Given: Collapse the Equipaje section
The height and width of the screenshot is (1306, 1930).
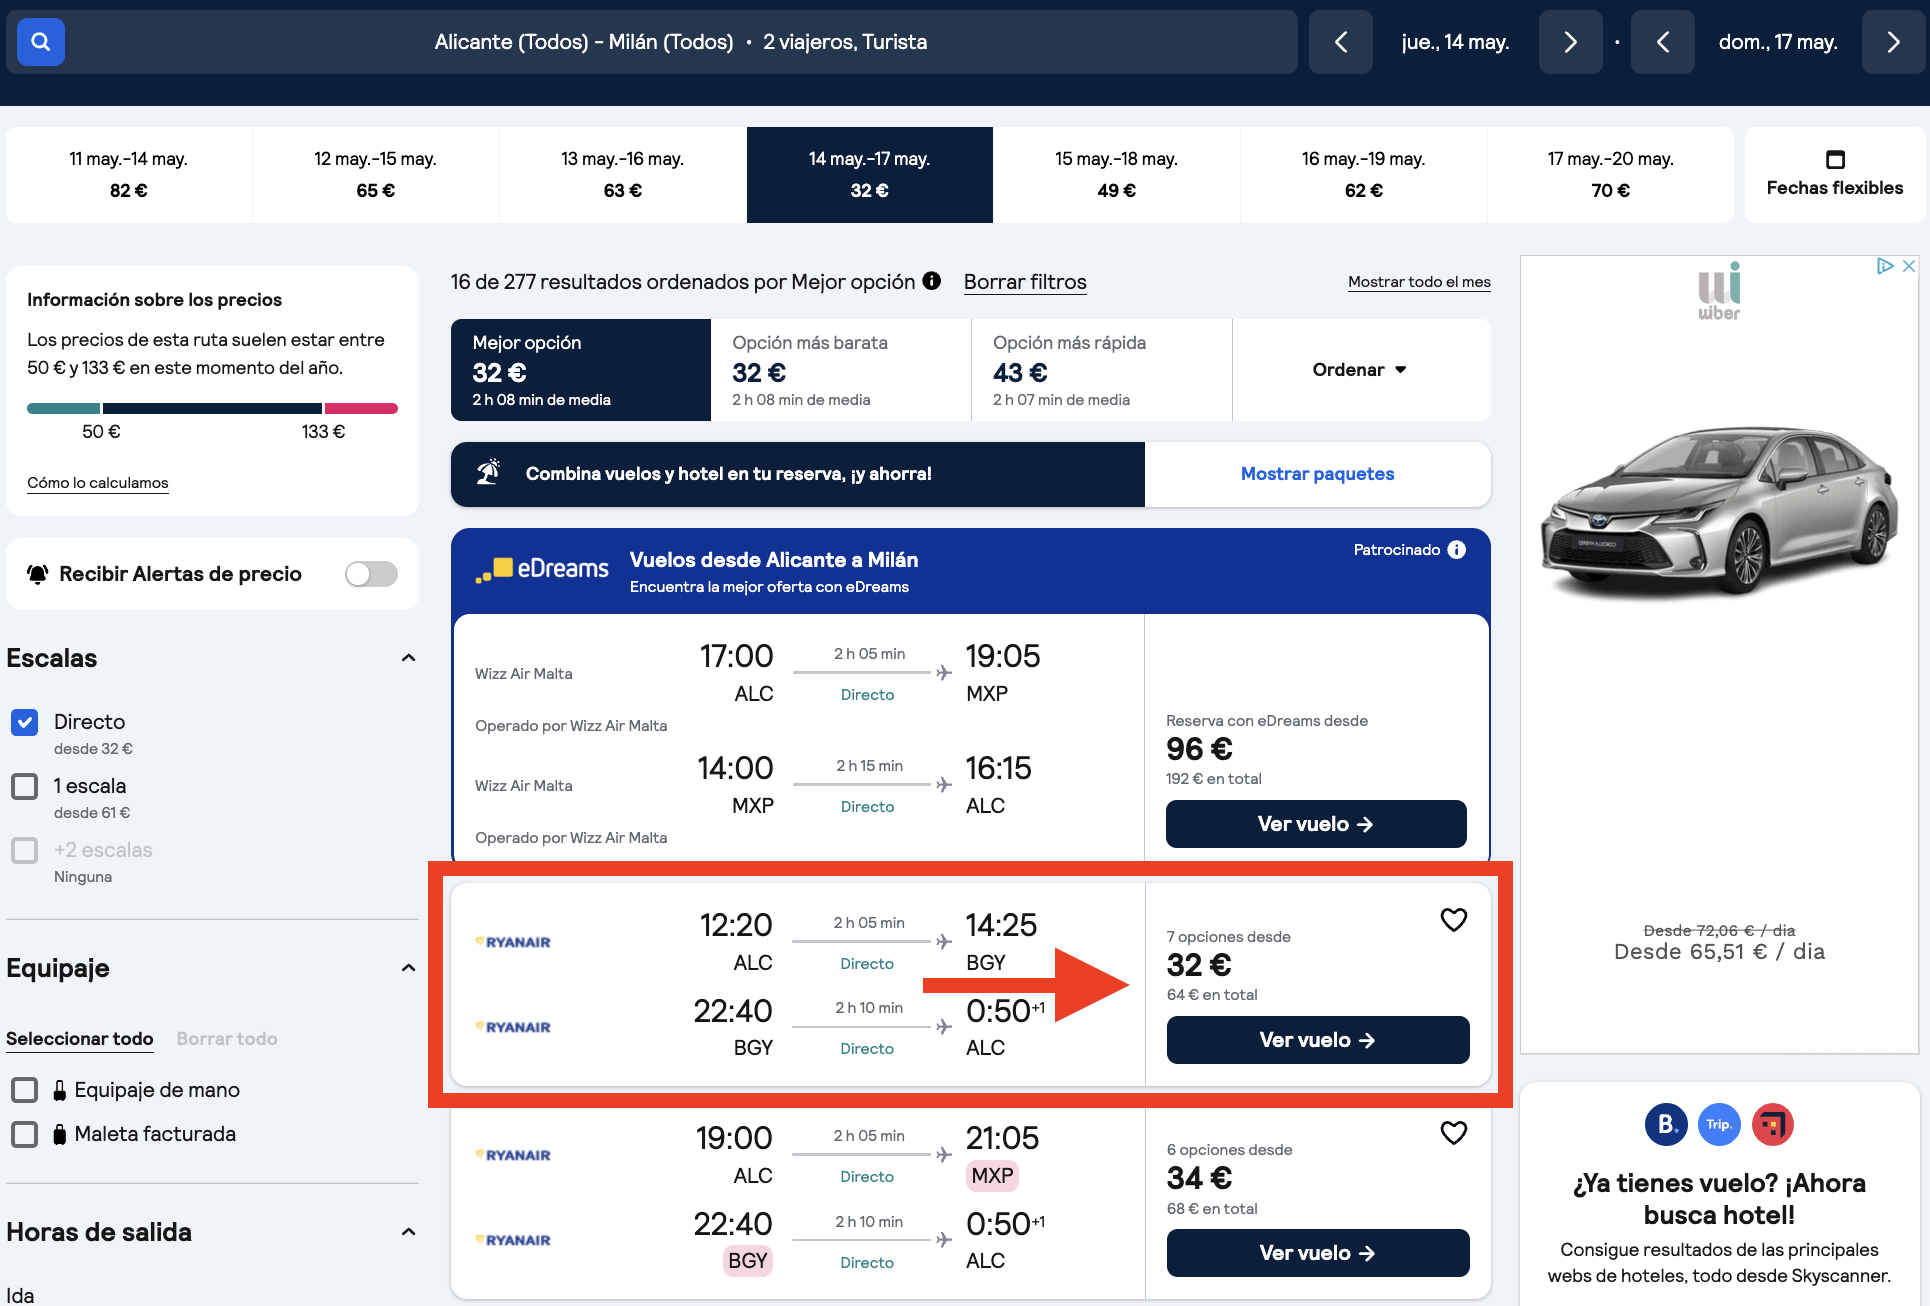Looking at the screenshot, I should 408,968.
